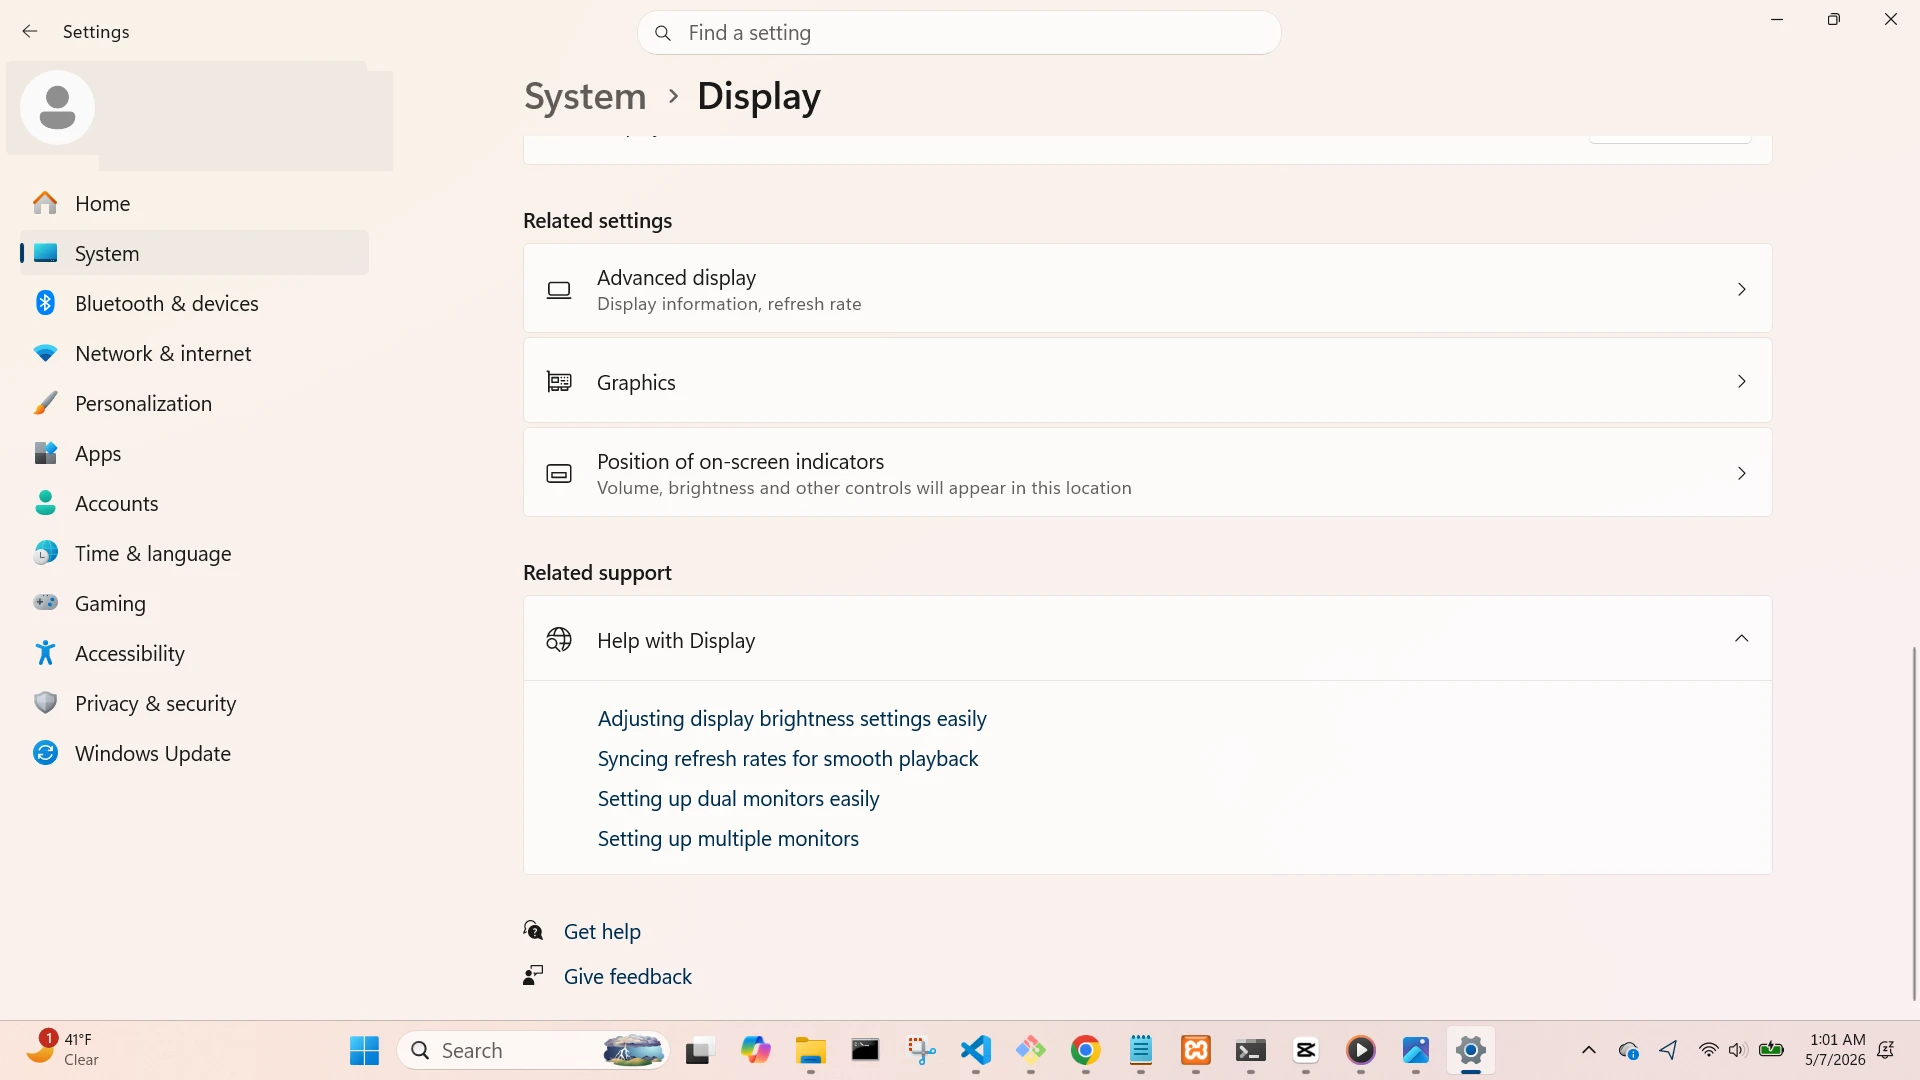Viewport: 1920px width, 1080px height.
Task: Click the Give feedback link
Action: 628,976
